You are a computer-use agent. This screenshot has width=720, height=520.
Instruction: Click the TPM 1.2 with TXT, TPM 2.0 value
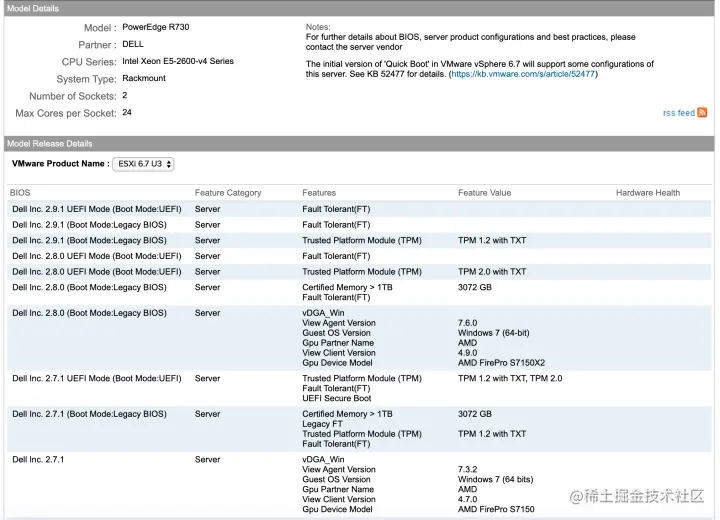point(510,379)
